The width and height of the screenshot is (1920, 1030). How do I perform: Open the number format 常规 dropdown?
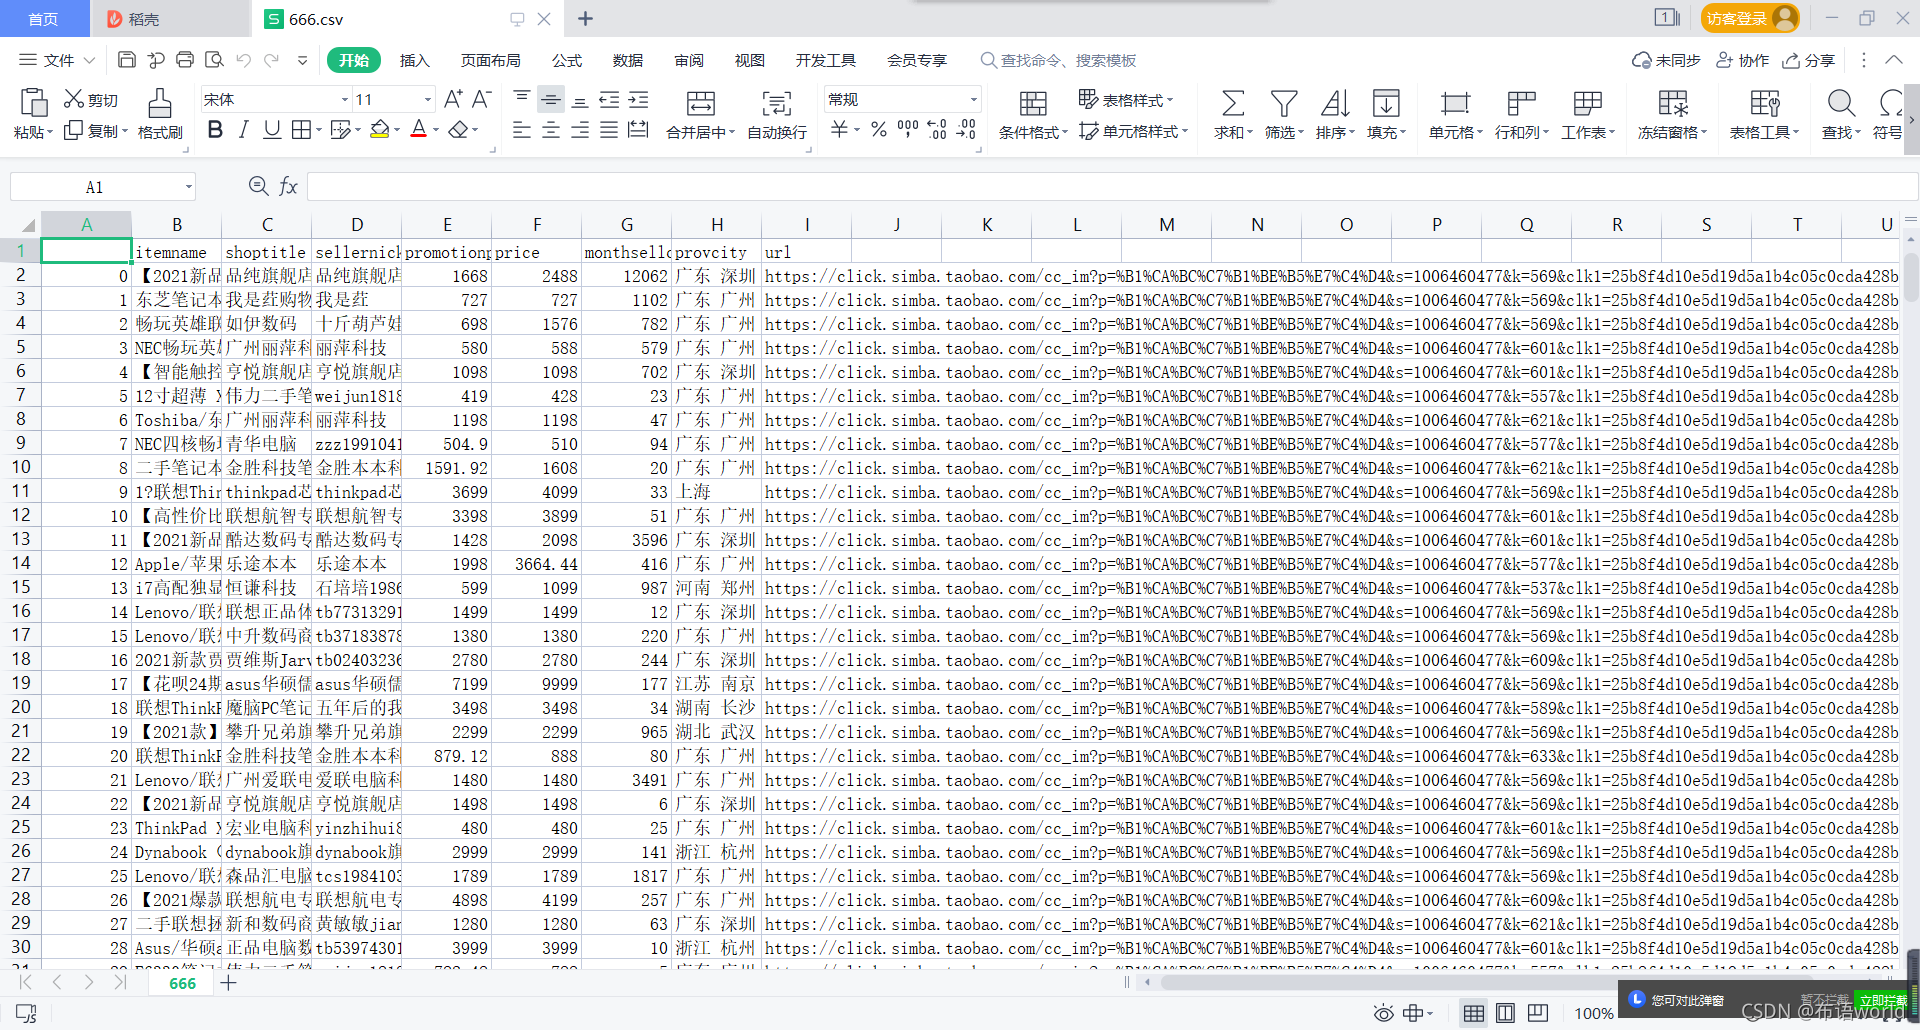[x=974, y=99]
